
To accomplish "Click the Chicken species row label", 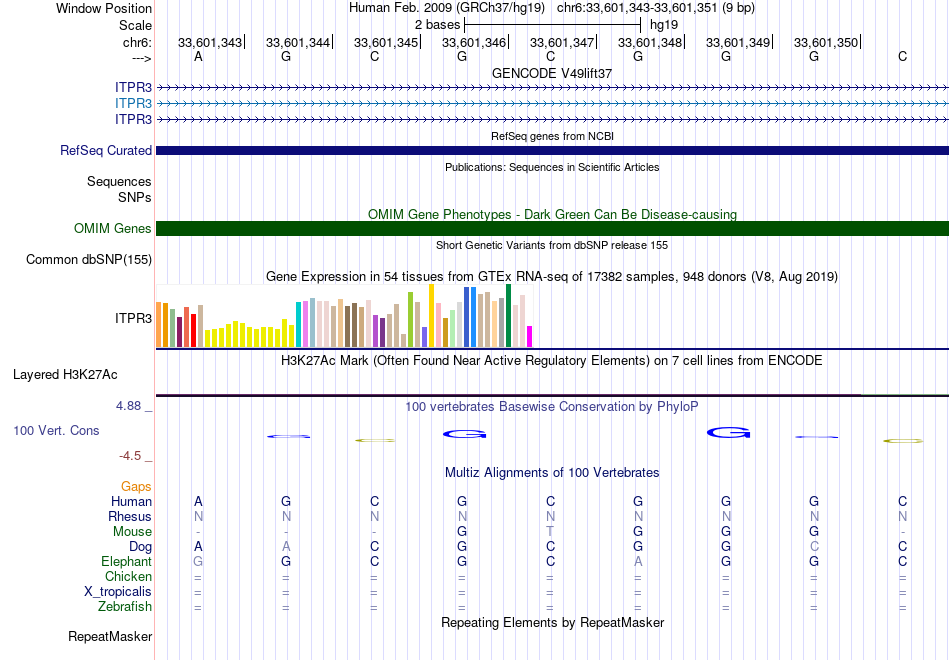I will click(128, 576).
